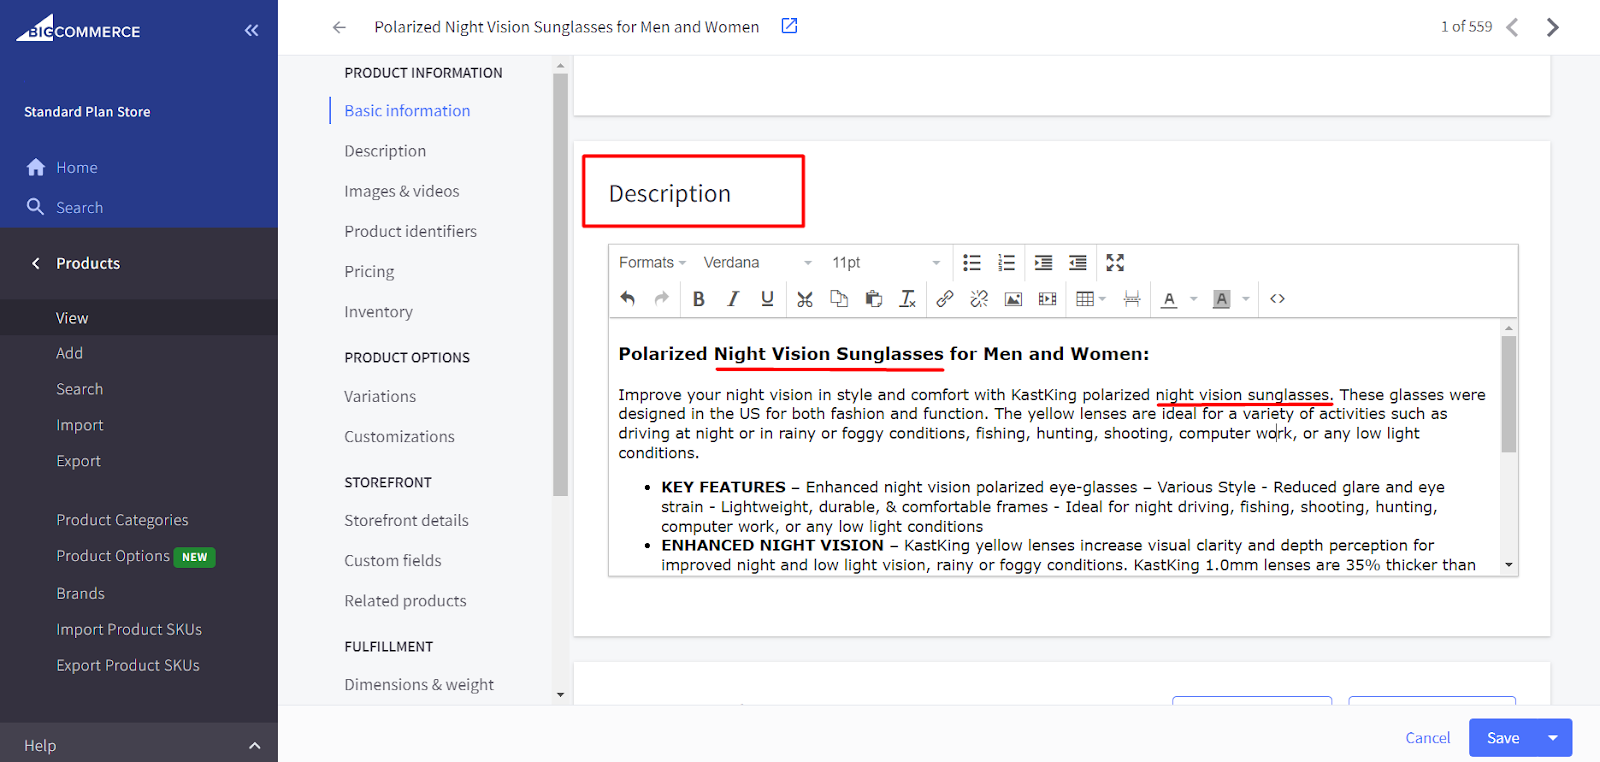Open Search in the top sidebar
The width and height of the screenshot is (1600, 762).
(x=79, y=208)
